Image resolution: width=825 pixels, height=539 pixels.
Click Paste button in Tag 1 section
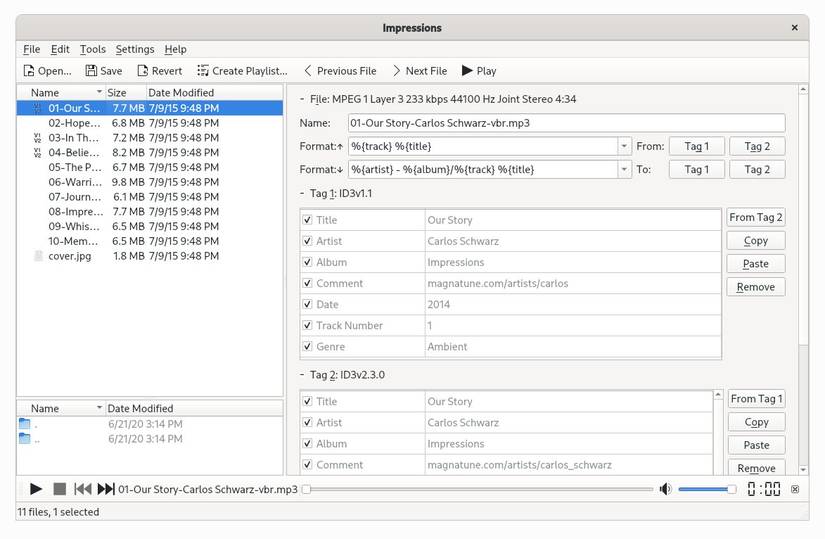click(756, 264)
